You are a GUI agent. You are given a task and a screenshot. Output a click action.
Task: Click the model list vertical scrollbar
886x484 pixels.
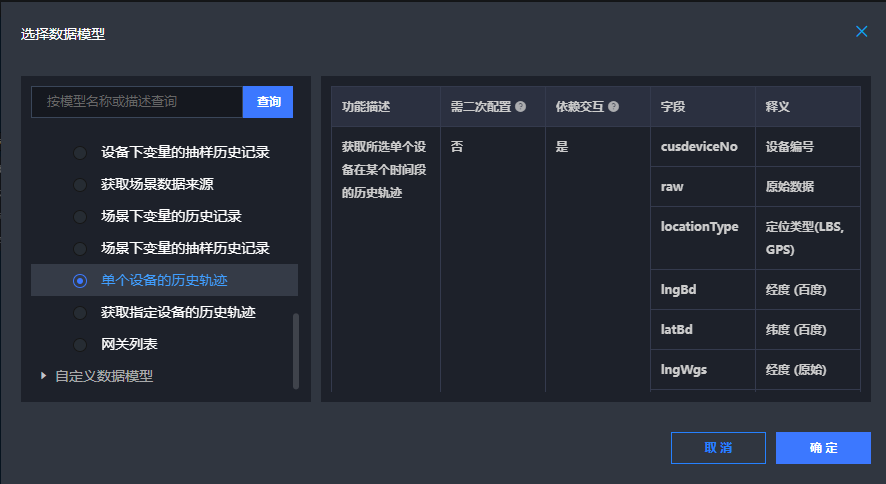(295, 350)
